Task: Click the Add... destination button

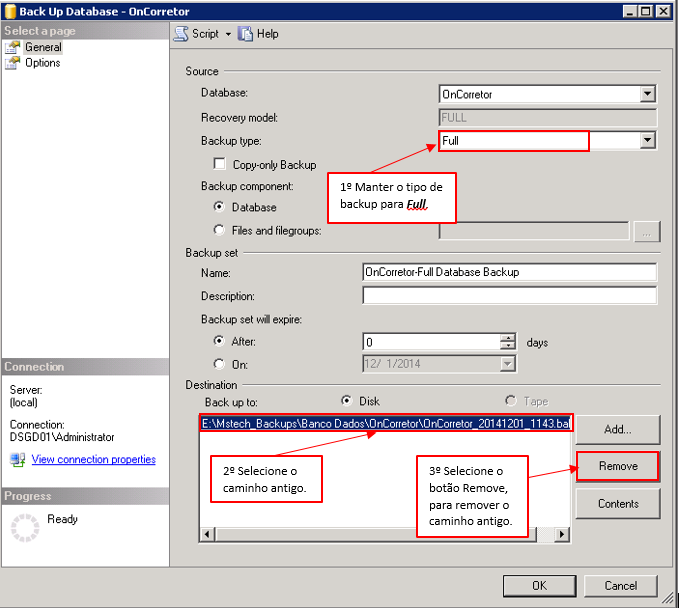Action: click(x=618, y=429)
